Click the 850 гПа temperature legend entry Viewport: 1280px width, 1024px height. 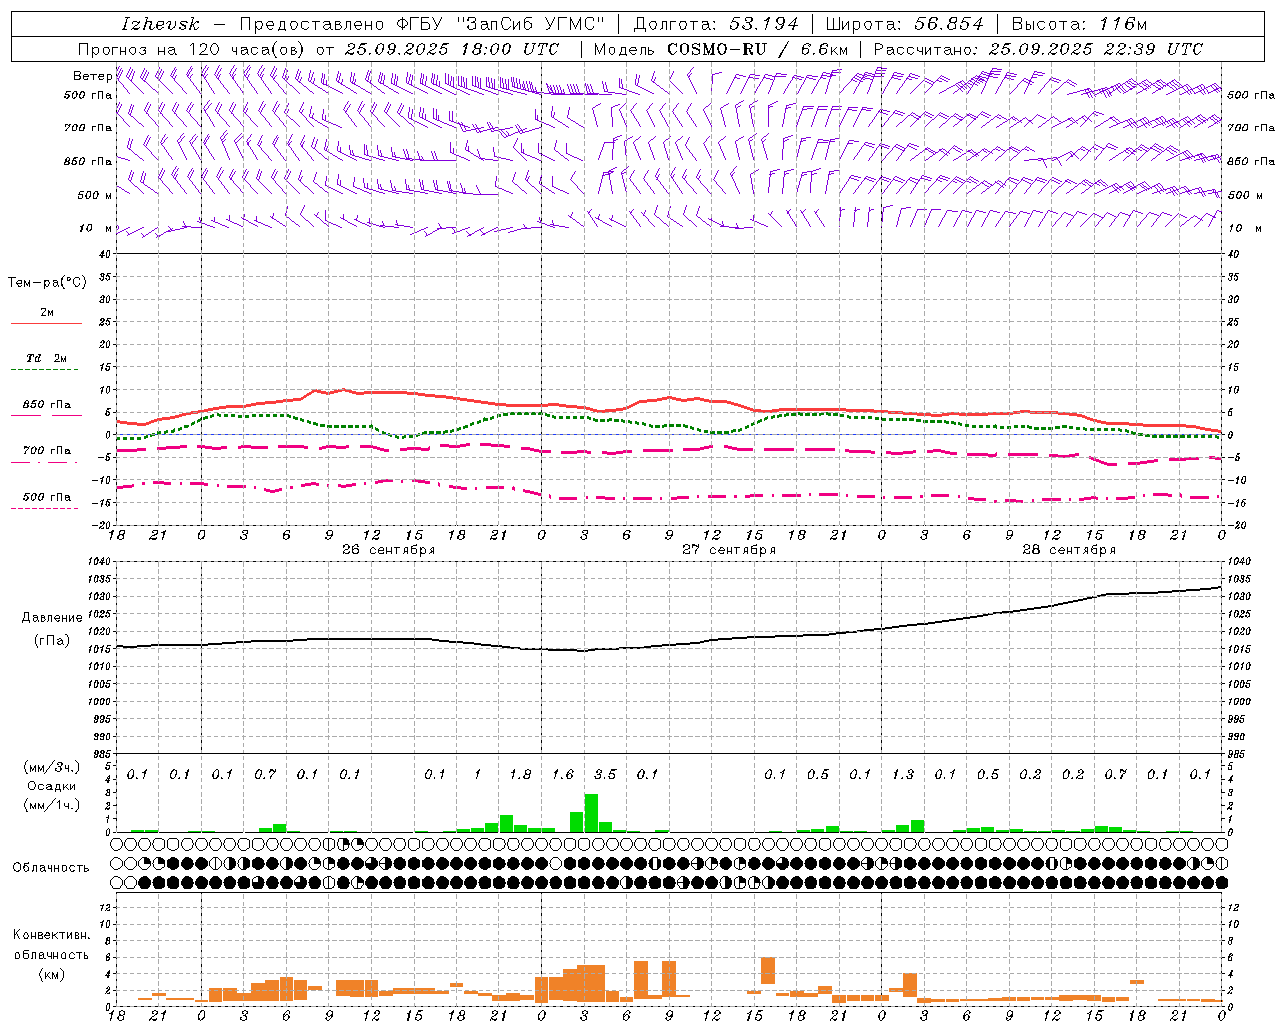point(47,405)
